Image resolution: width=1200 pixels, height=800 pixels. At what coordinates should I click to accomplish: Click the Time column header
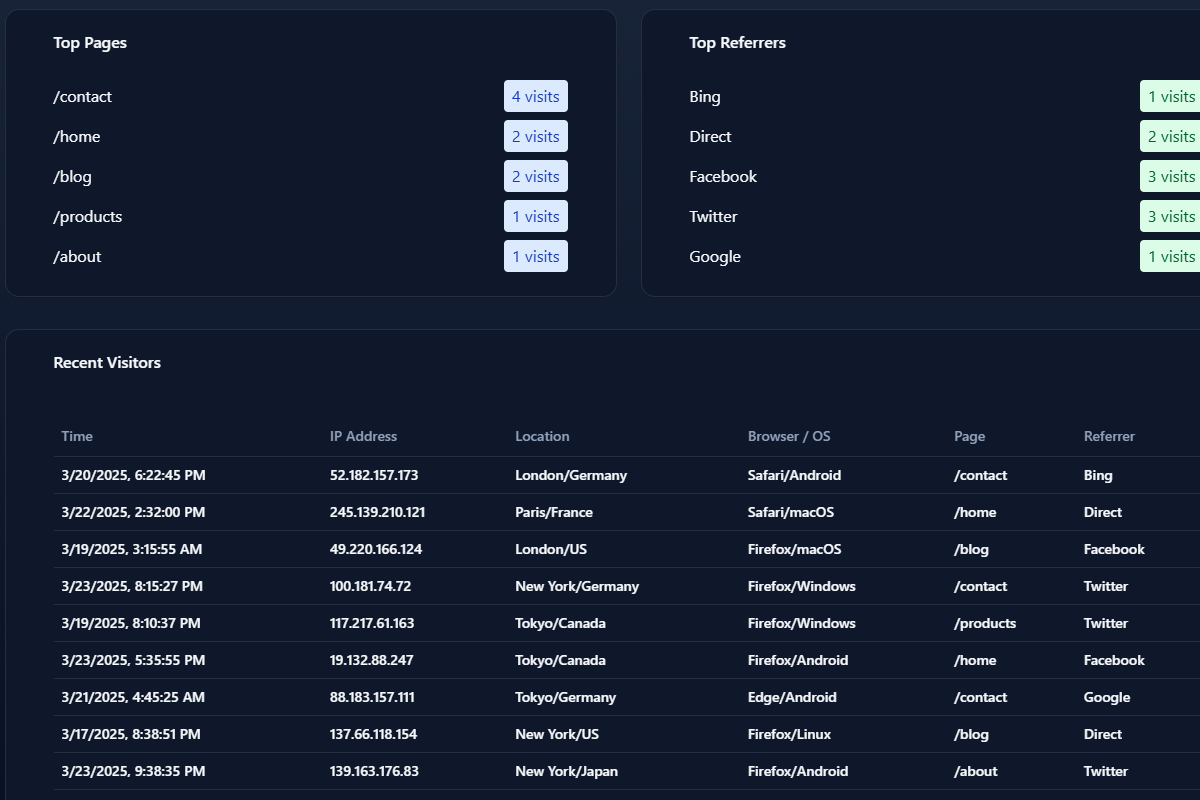pyautogui.click(x=77, y=436)
